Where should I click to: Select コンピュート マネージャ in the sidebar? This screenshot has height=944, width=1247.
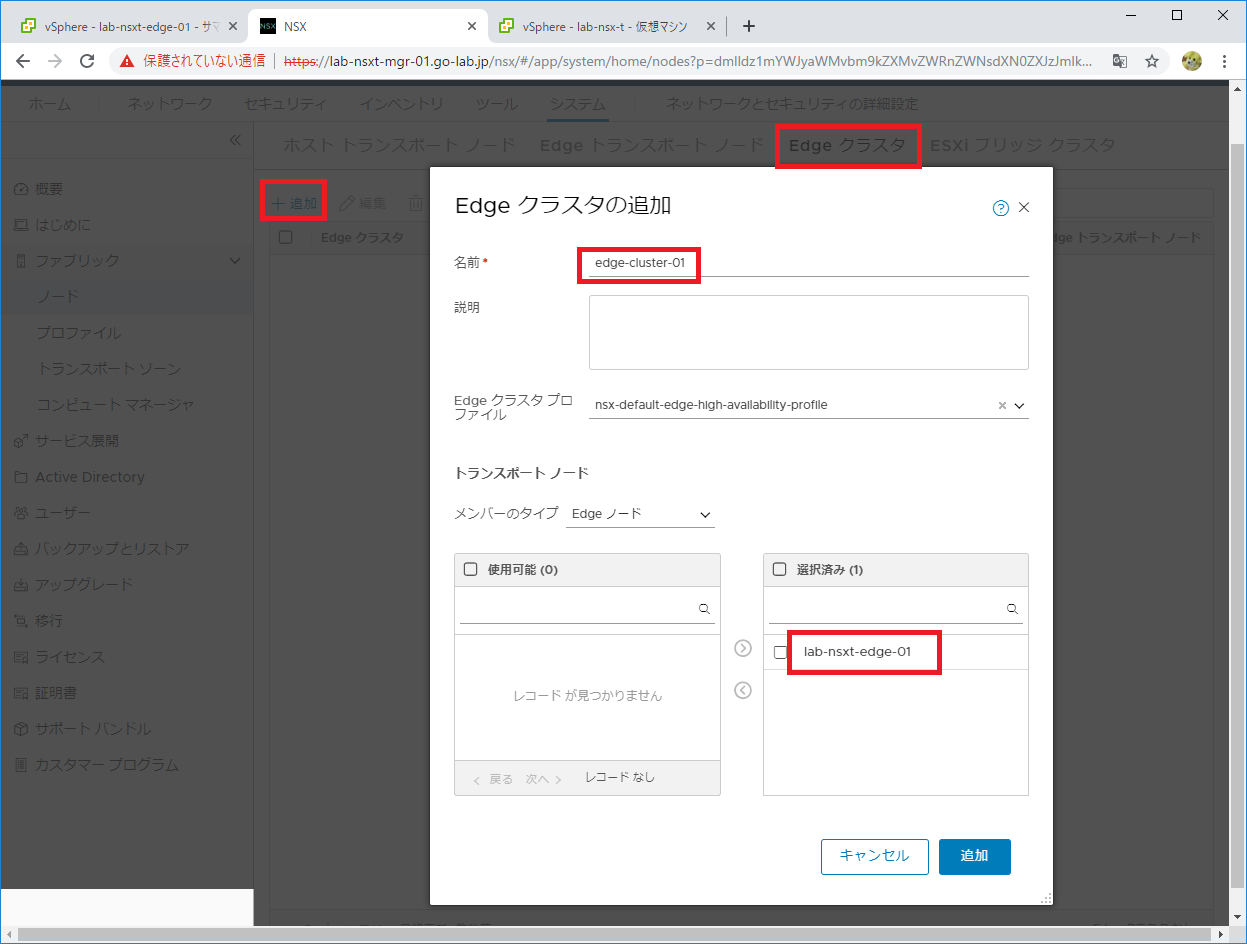click(115, 405)
